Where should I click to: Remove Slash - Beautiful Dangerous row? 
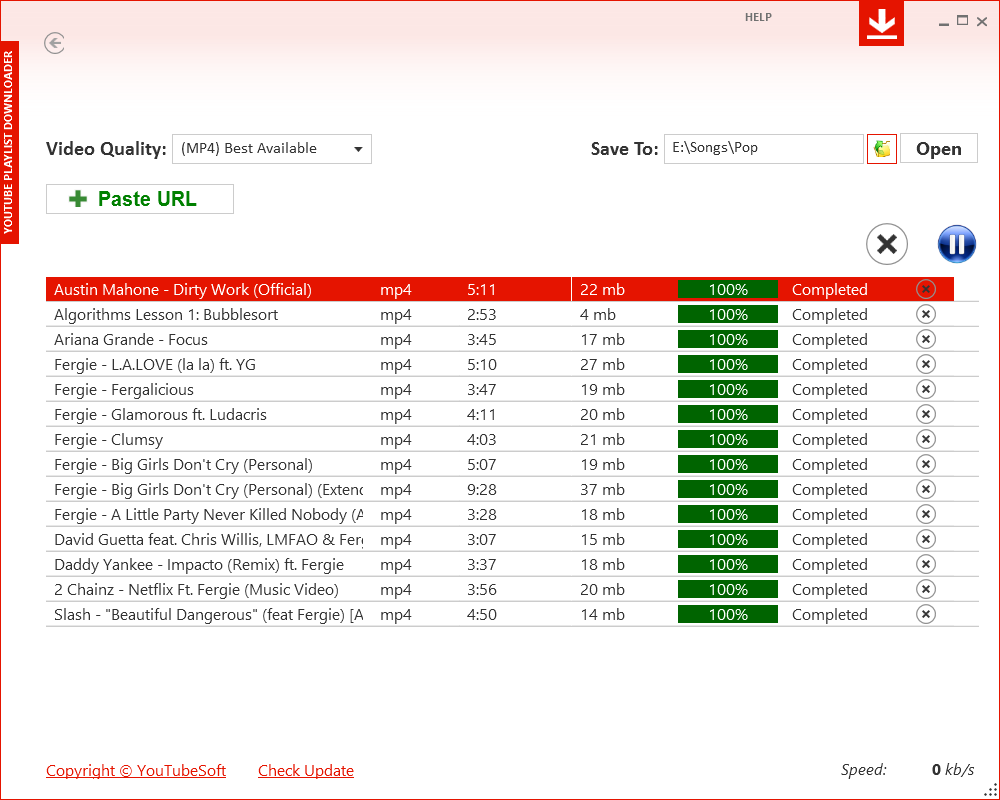click(925, 614)
